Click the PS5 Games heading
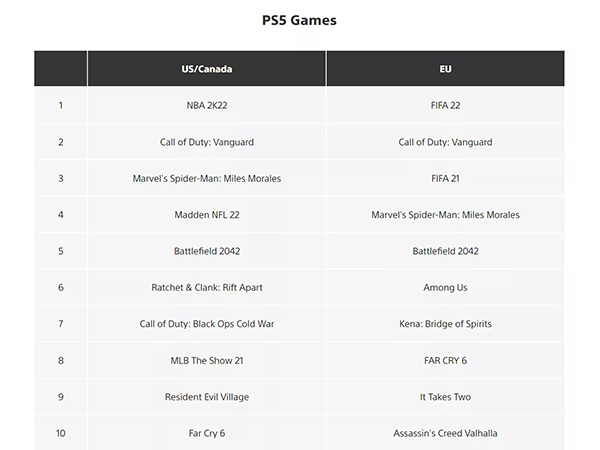The height and width of the screenshot is (450, 600). click(299, 20)
